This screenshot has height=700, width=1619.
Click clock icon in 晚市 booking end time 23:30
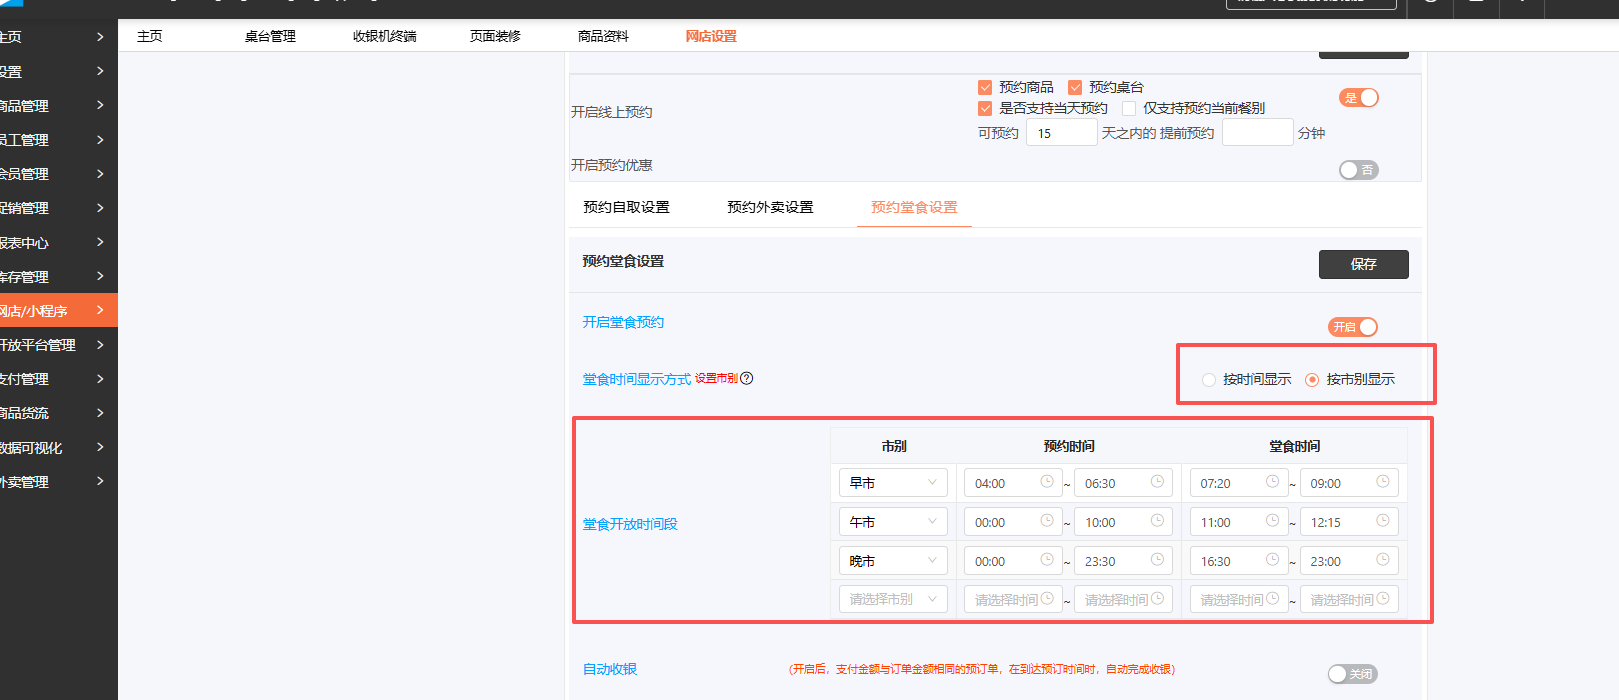pyautogui.click(x=1157, y=560)
